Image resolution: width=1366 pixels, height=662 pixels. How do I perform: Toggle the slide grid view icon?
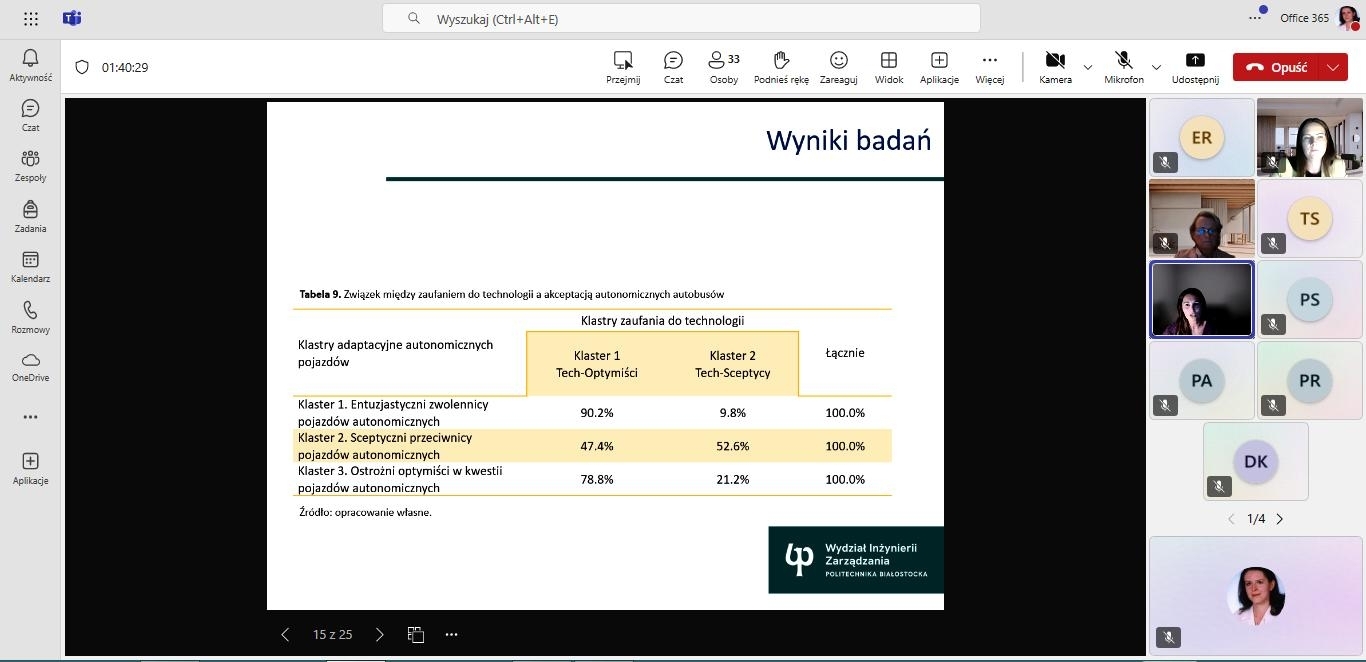click(416, 634)
